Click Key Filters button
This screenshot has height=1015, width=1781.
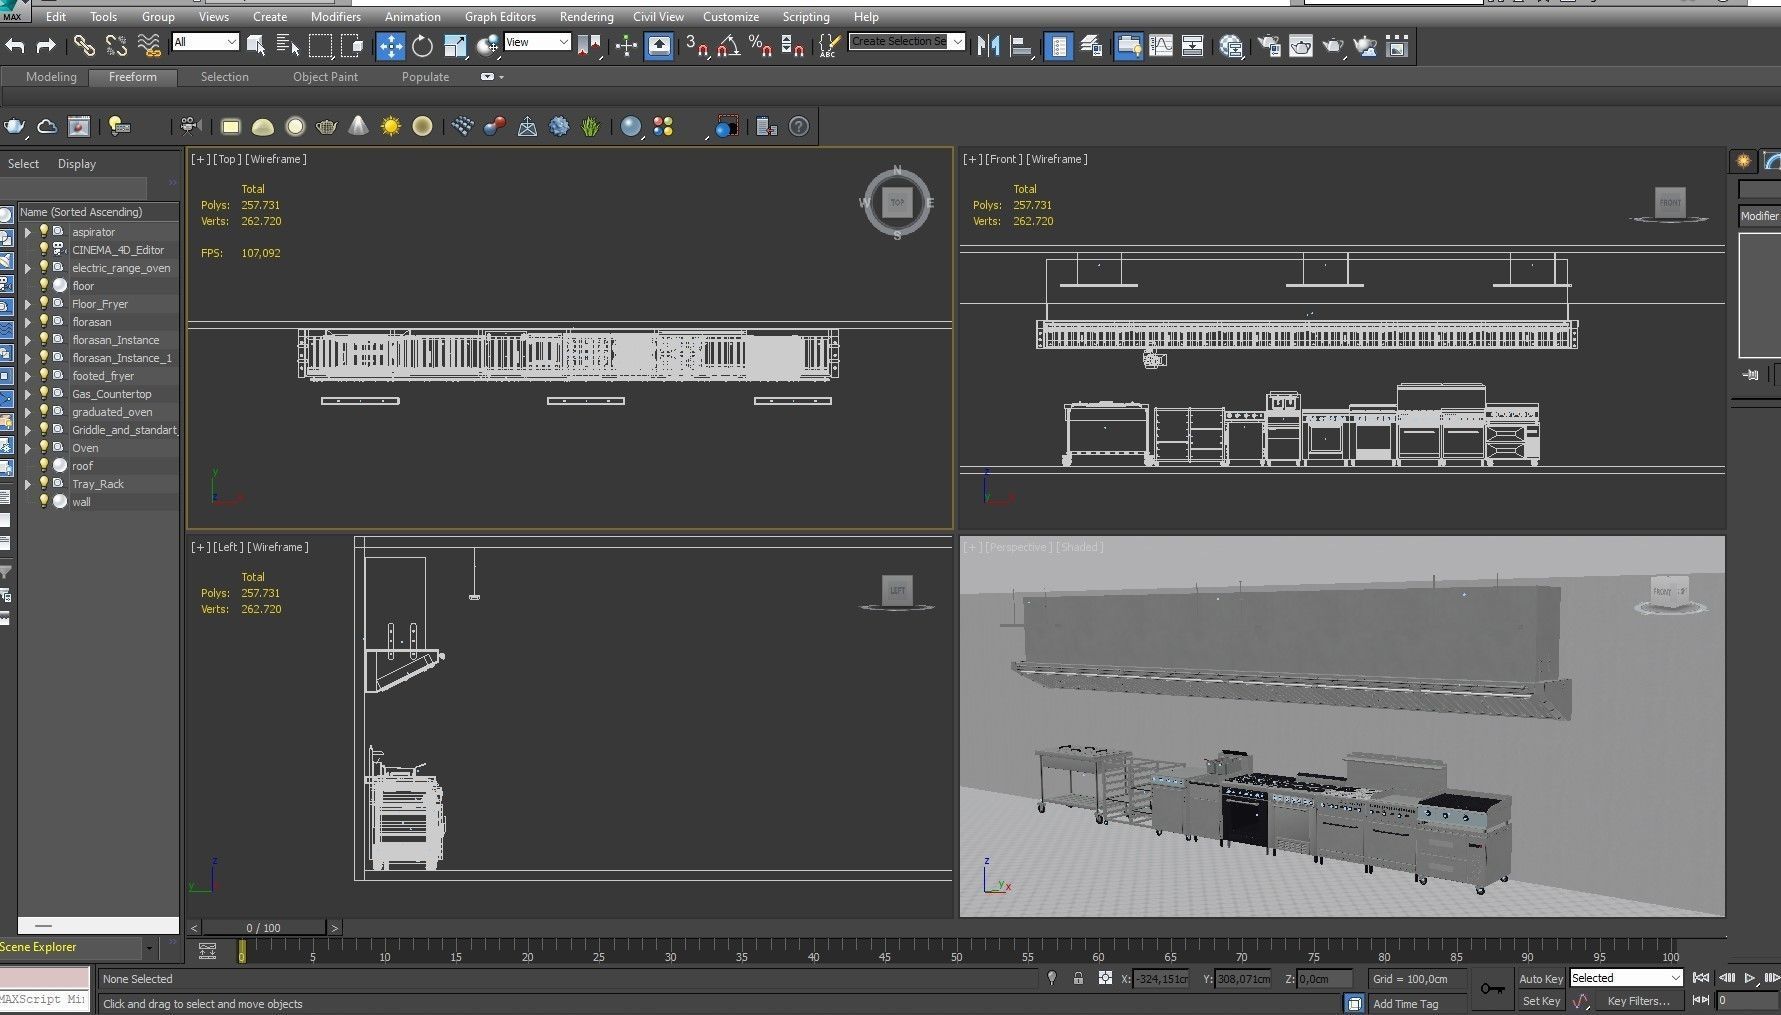(1638, 1001)
